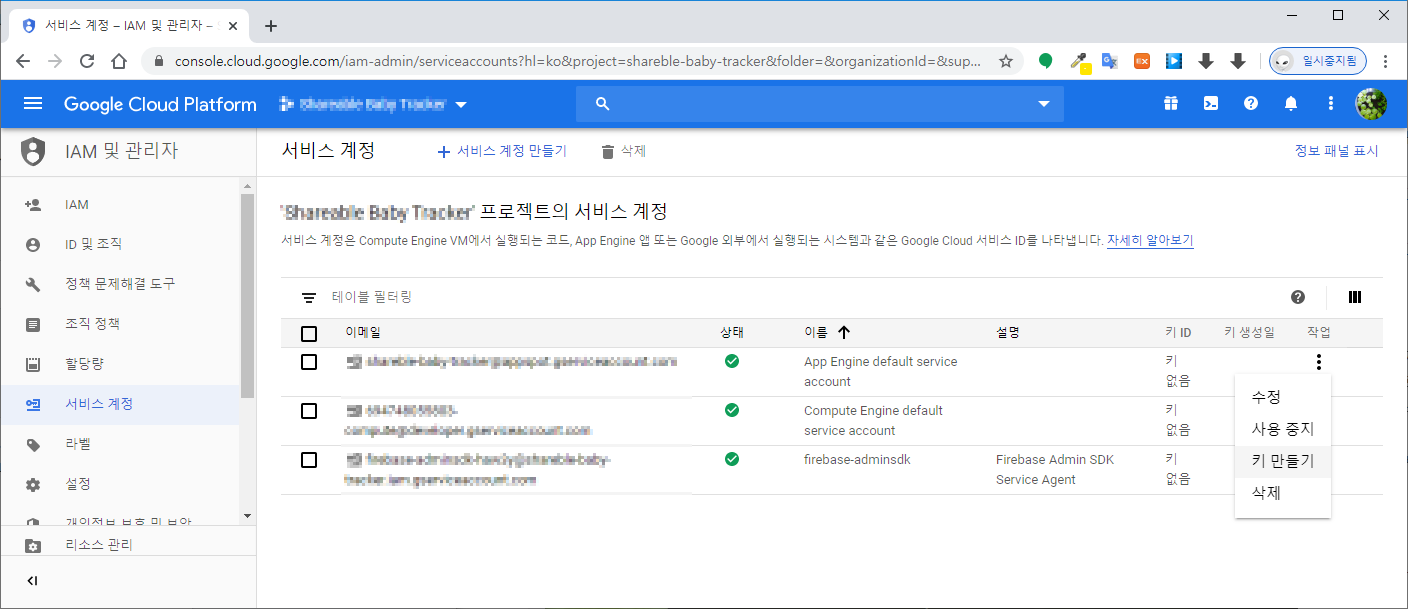Toggle the select-all header checkbox
This screenshot has width=1408, height=609.
click(309, 334)
